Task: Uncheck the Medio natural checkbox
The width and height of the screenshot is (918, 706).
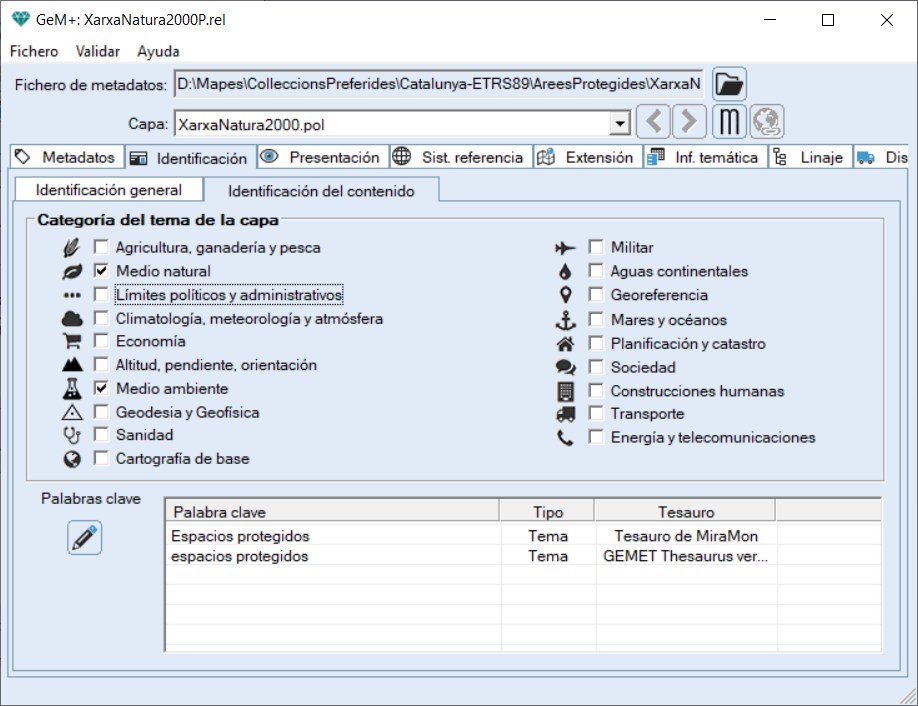Action: (101, 271)
